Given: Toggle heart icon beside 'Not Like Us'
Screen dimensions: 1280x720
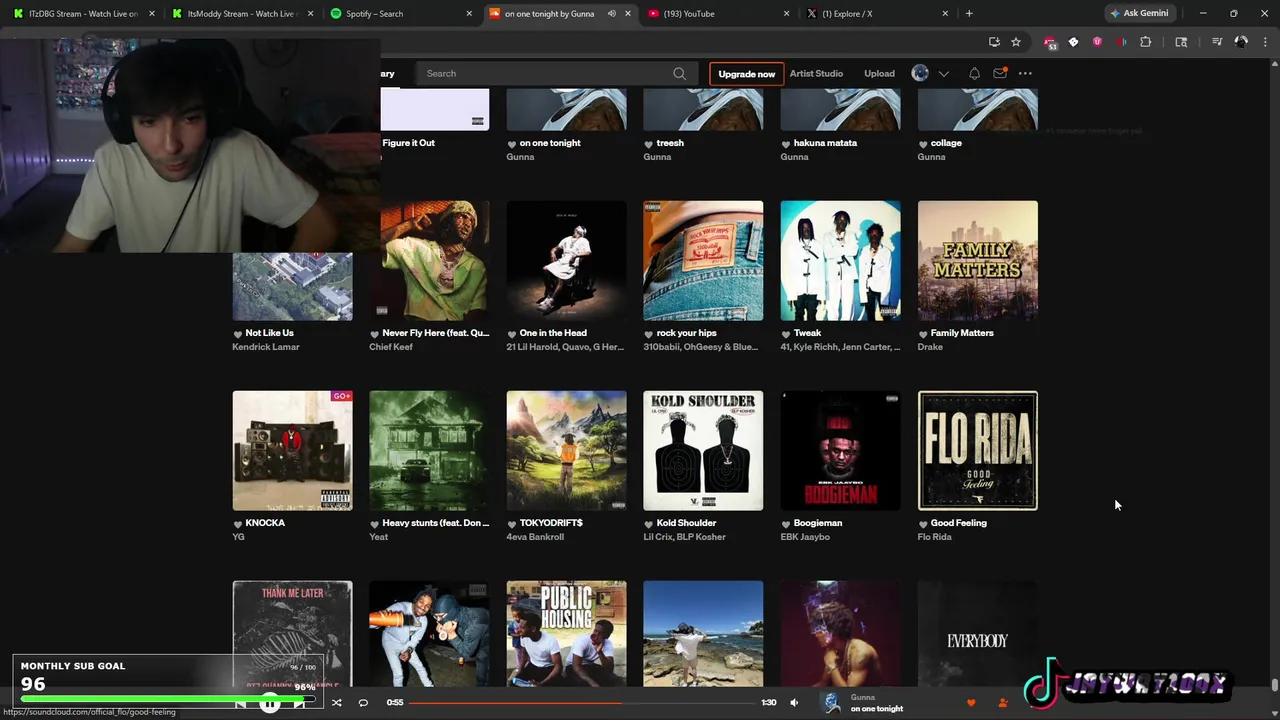Looking at the screenshot, I should [238, 334].
